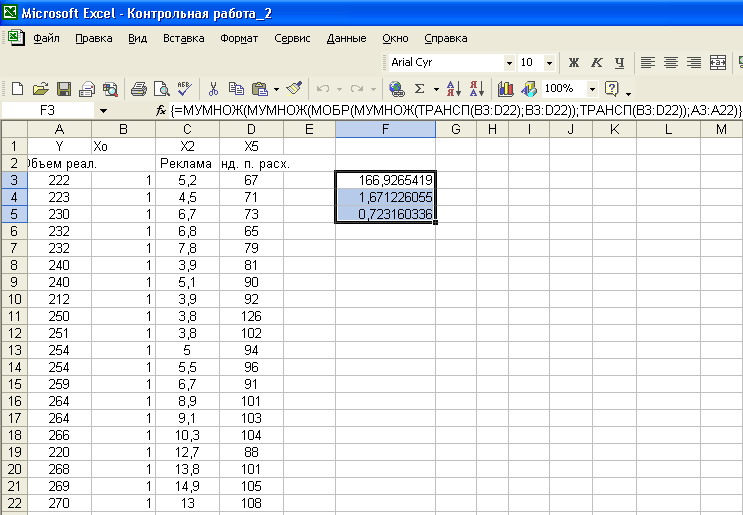Save the workbook with the floppy disk icon
The height and width of the screenshot is (515, 743).
64,89
